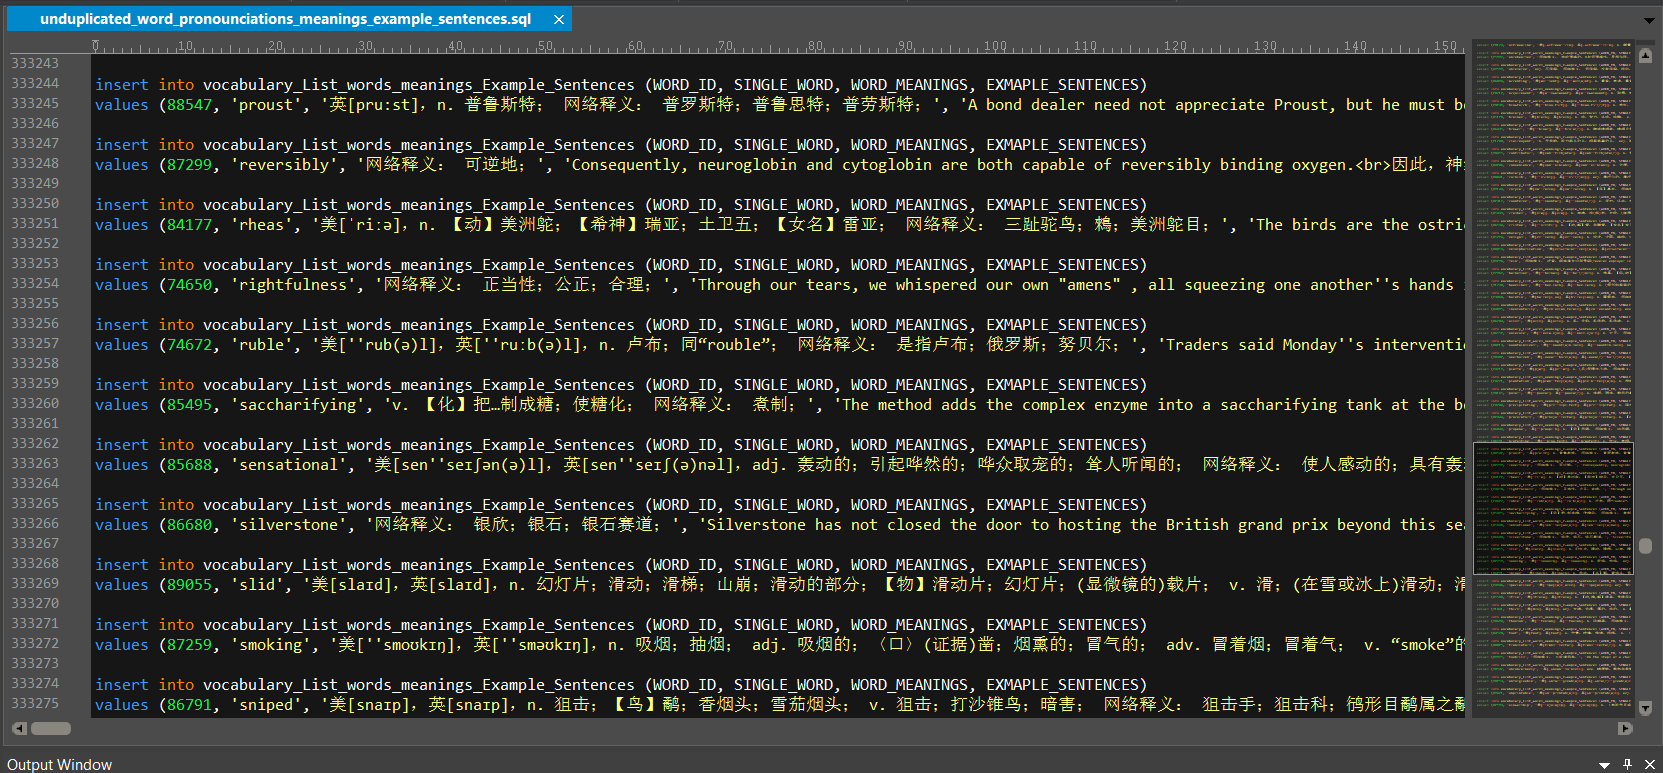Click the word ID 87259
This screenshot has width=1663, height=773.
pyautogui.click(x=190, y=645)
